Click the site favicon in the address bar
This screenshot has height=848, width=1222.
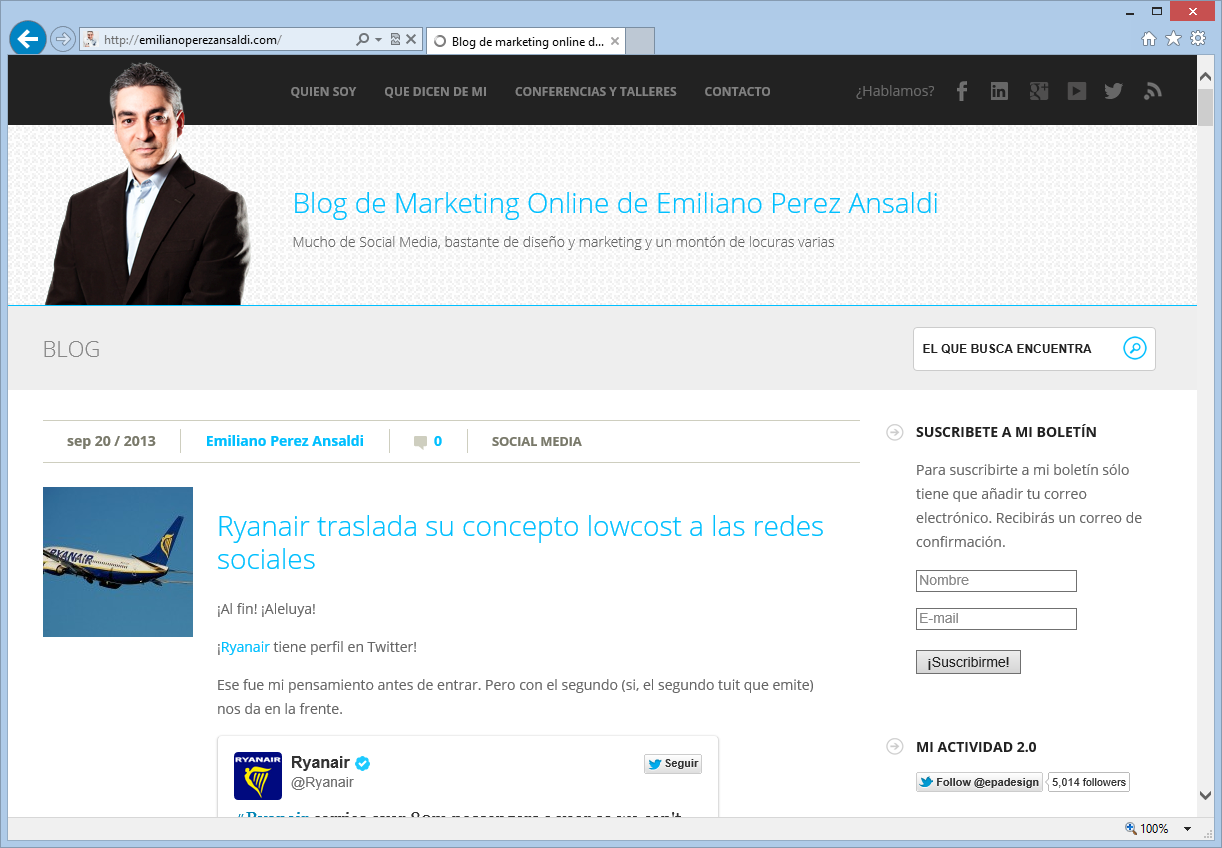pos(91,40)
